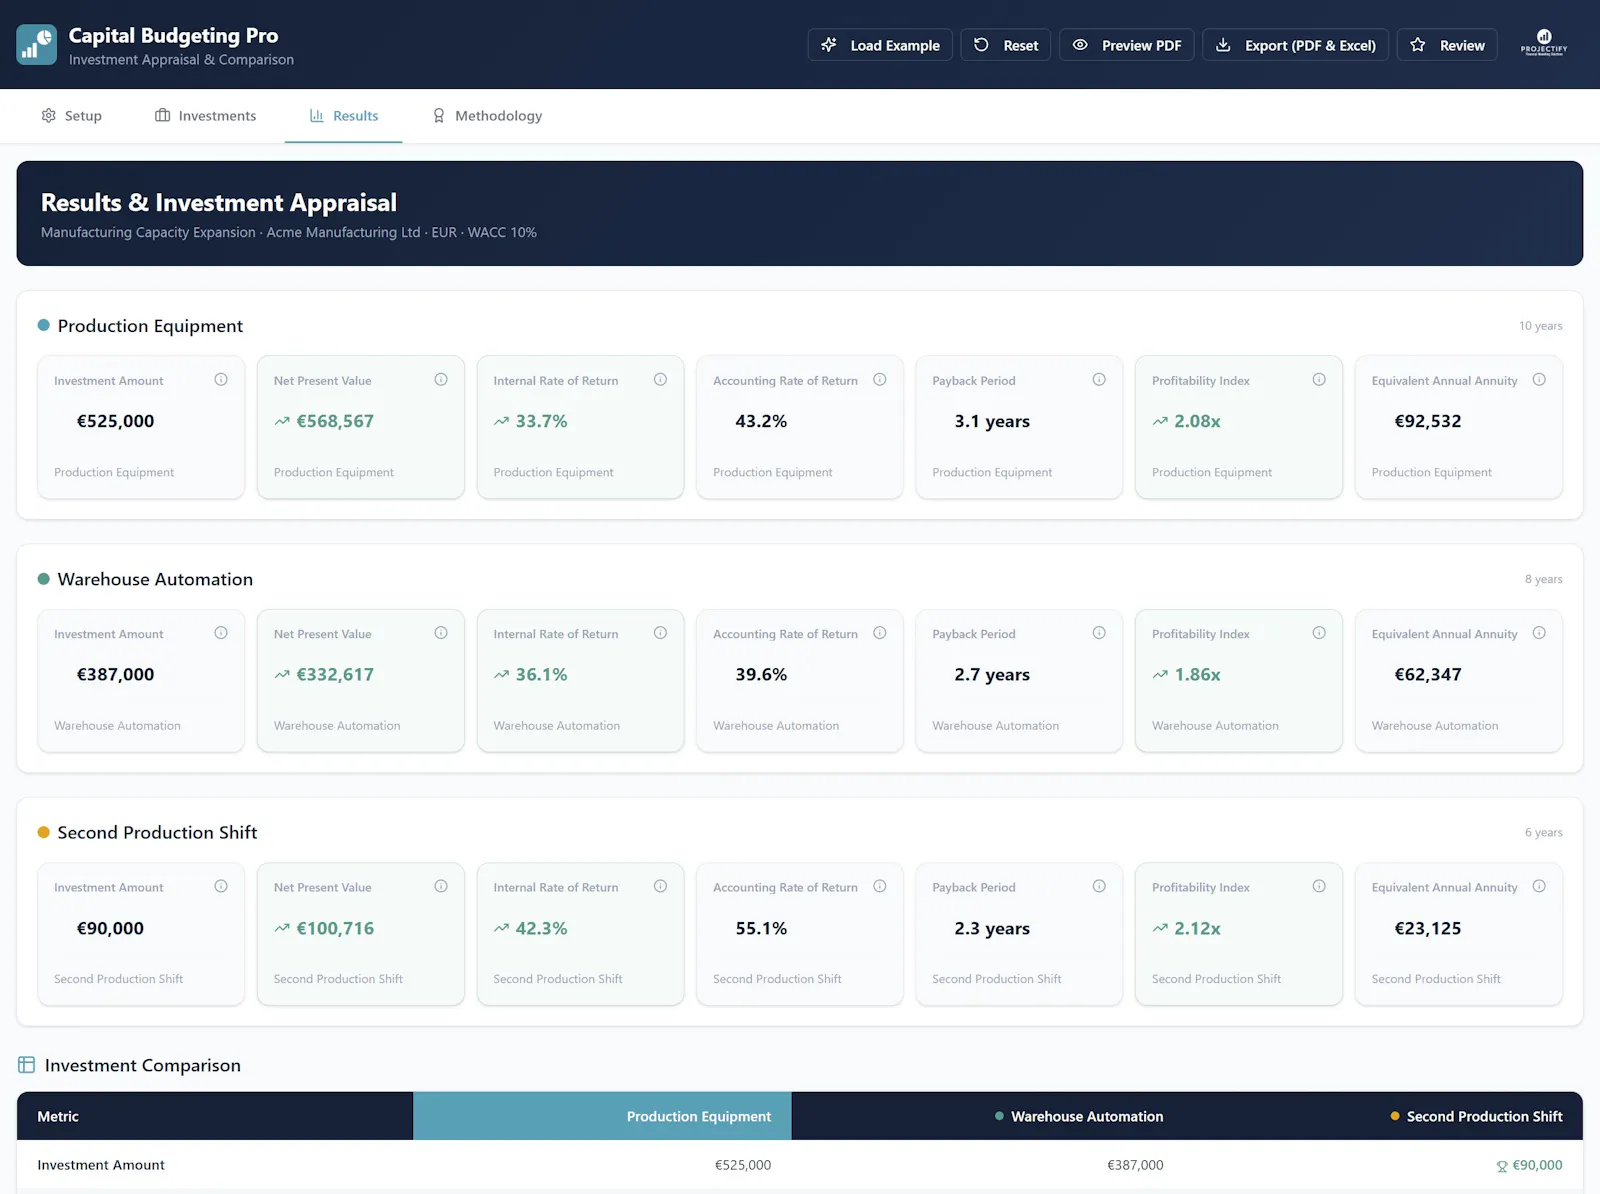Click the Load Example button
The width and height of the screenshot is (1600, 1194).
coord(880,45)
